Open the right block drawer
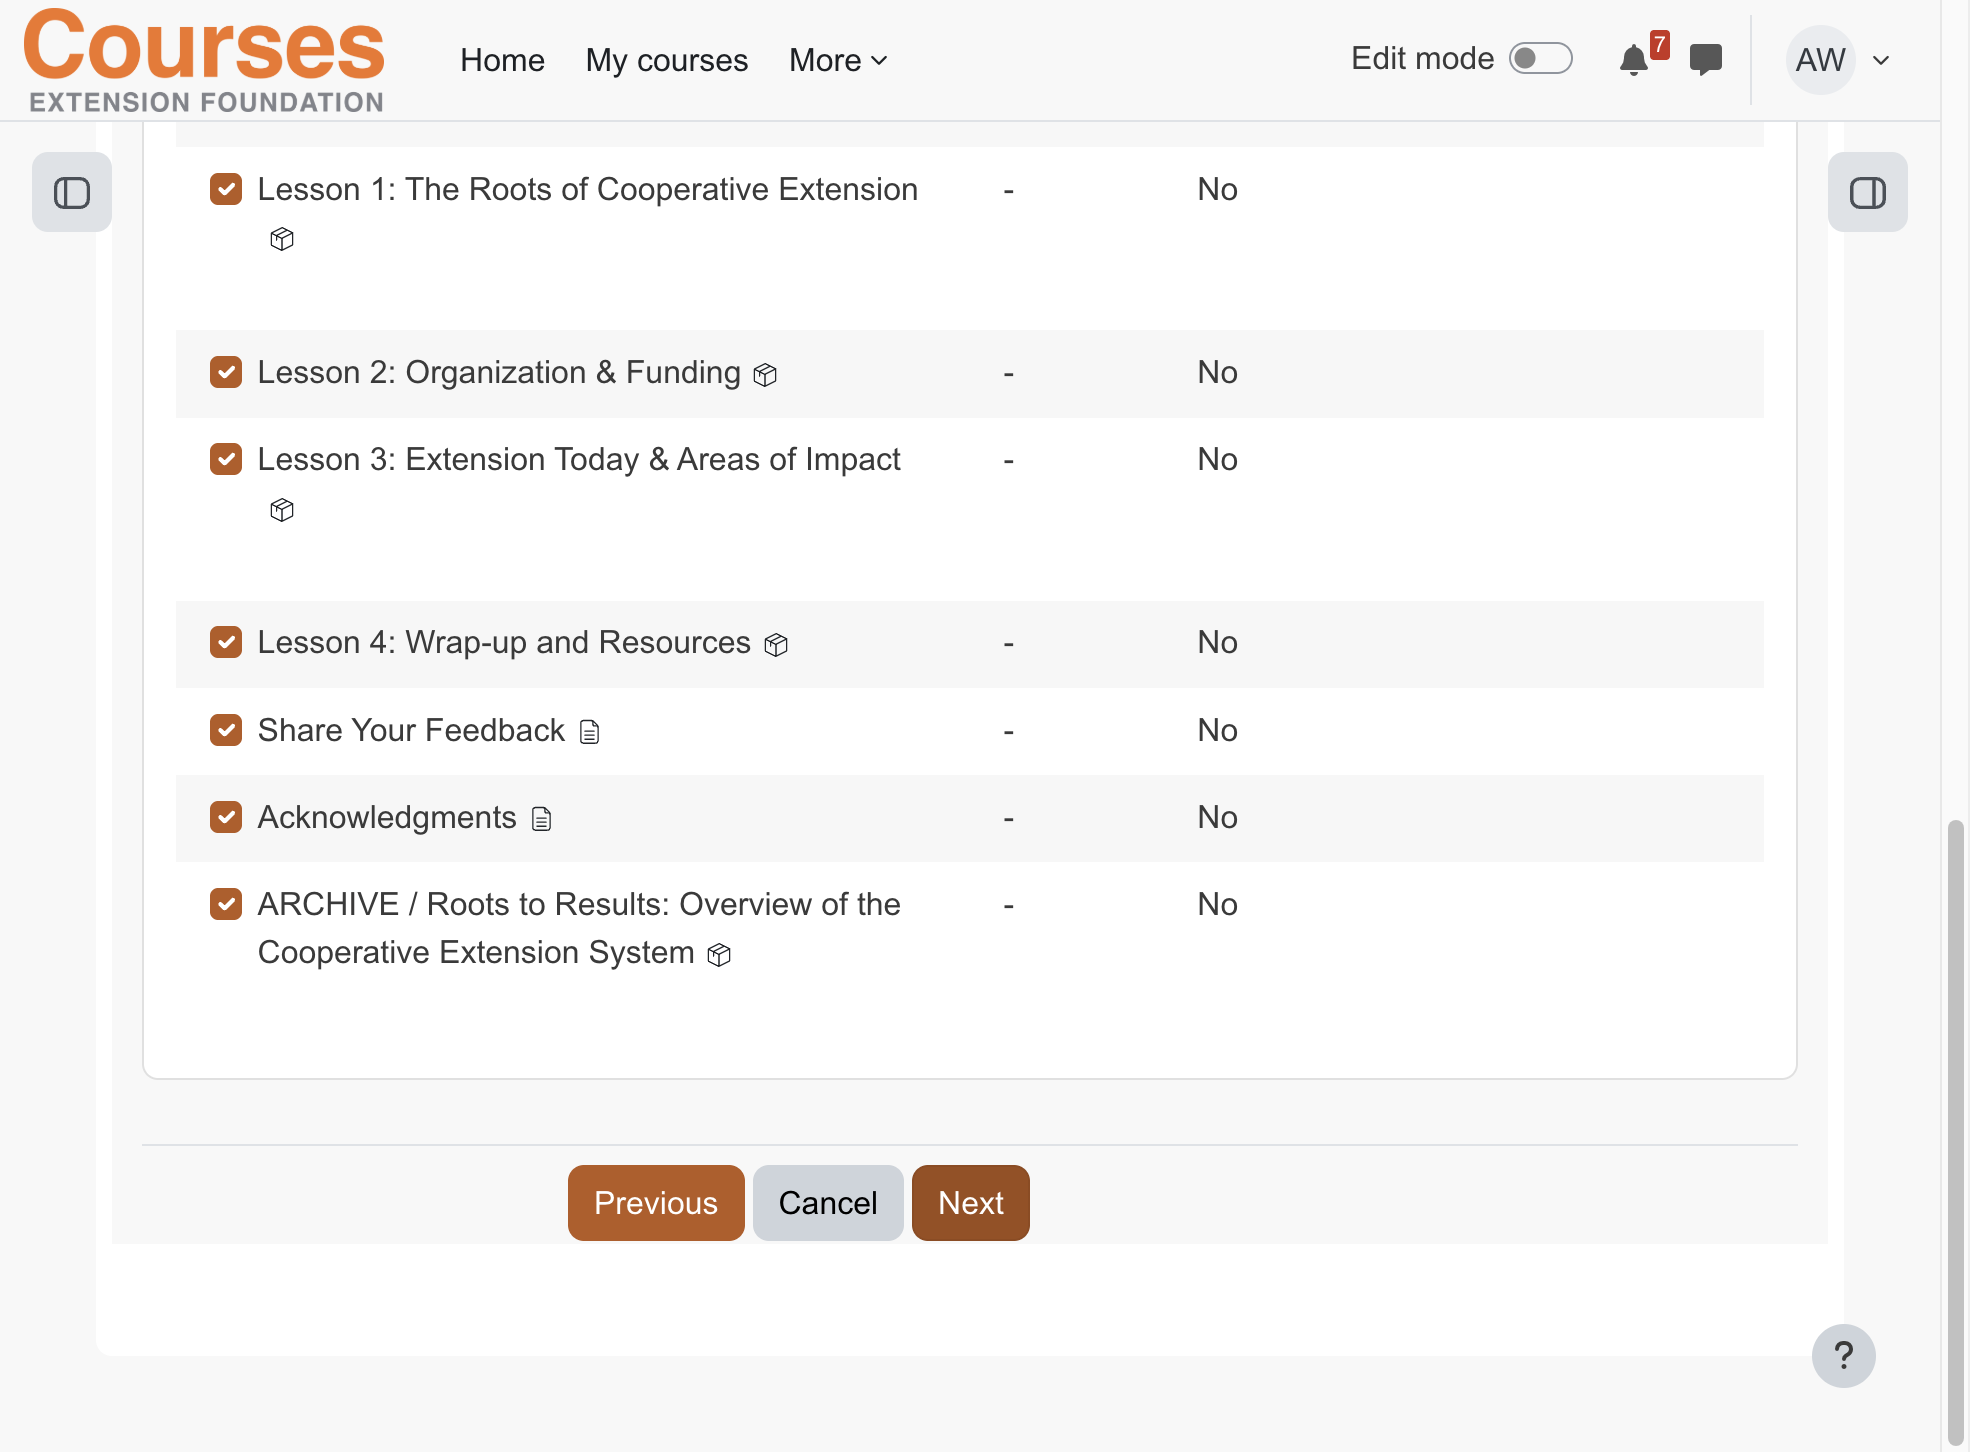The height and width of the screenshot is (1452, 1970). 1867,192
